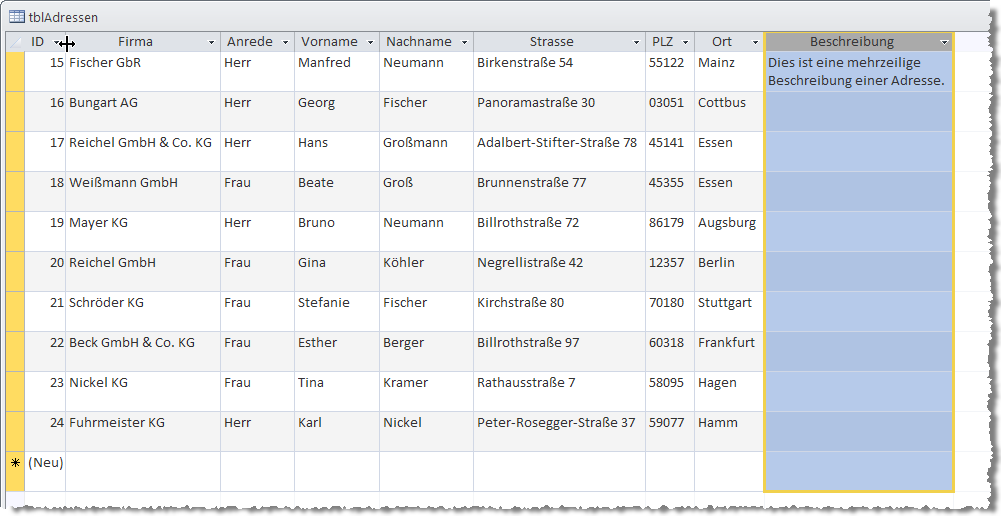Click the select-all corner box of the datasheet
Screen dimensions: 1001x516
pyautogui.click(x=15, y=42)
